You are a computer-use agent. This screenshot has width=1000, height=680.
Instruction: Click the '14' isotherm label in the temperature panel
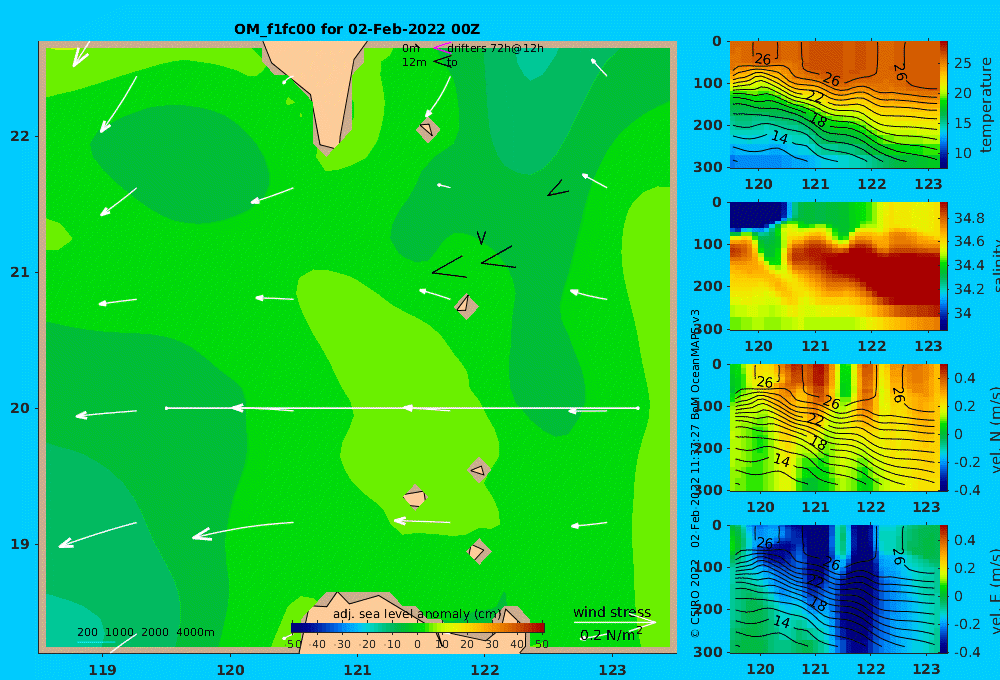pos(779,137)
